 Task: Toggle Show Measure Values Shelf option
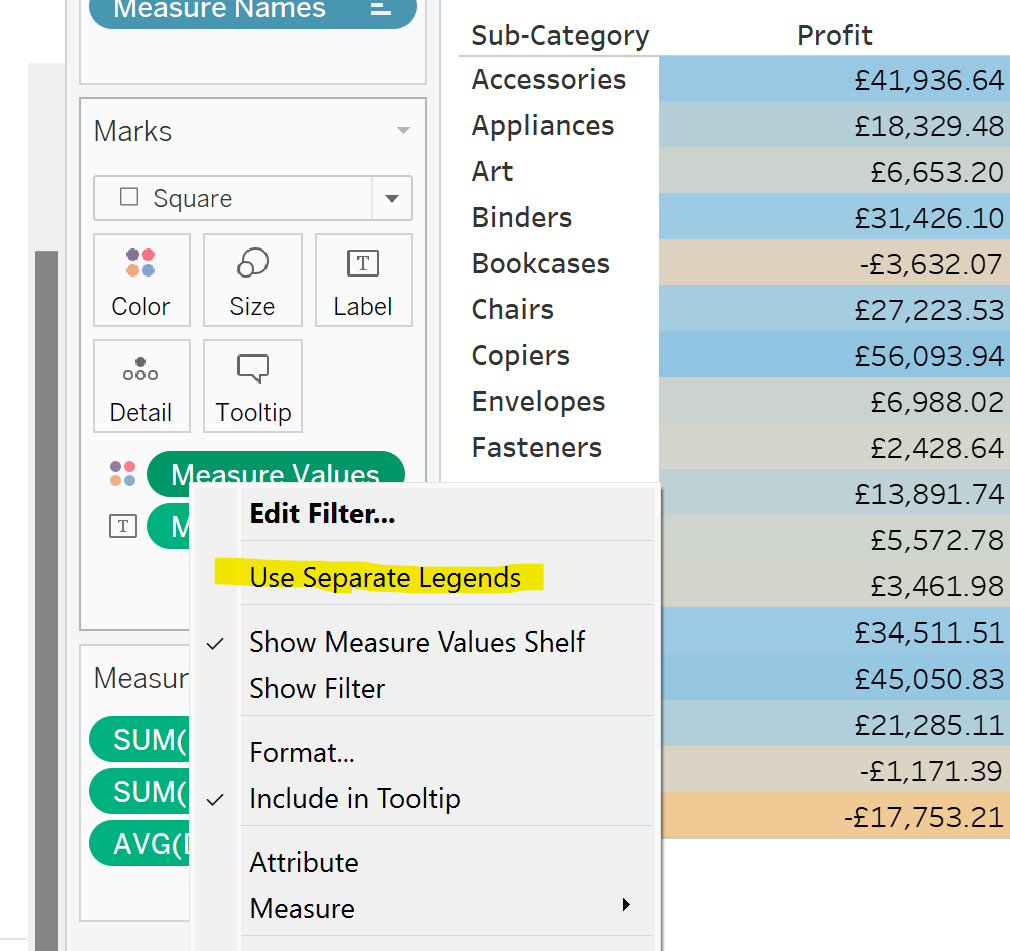(417, 642)
